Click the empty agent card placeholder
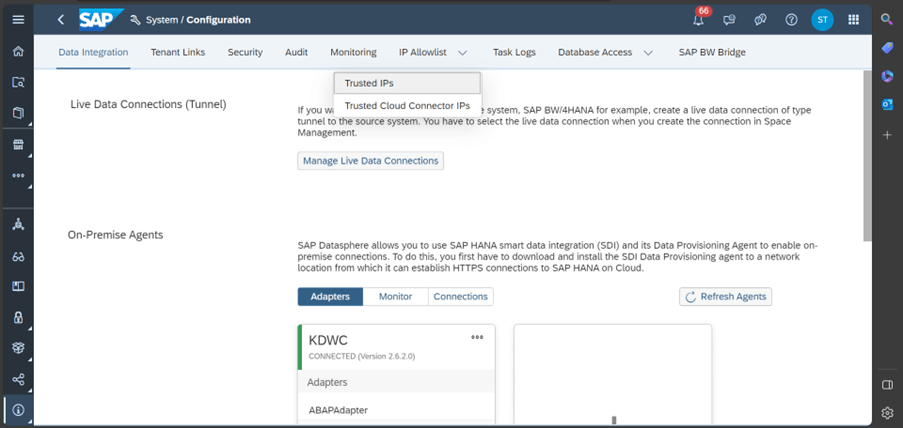This screenshot has width=903, height=428. [x=613, y=374]
